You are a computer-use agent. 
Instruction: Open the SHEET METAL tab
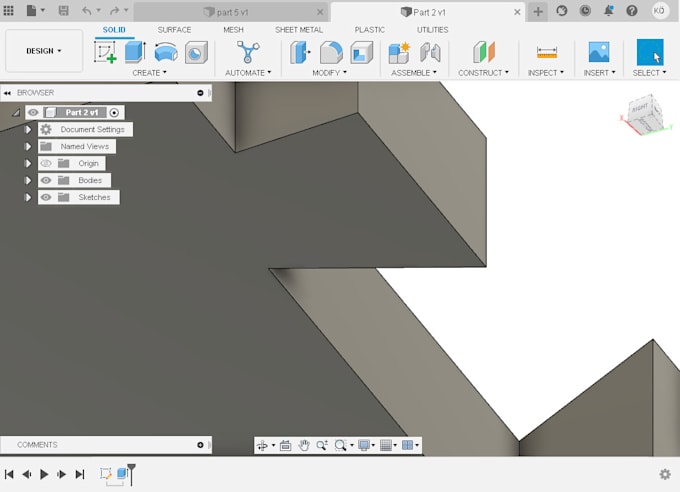coord(299,30)
